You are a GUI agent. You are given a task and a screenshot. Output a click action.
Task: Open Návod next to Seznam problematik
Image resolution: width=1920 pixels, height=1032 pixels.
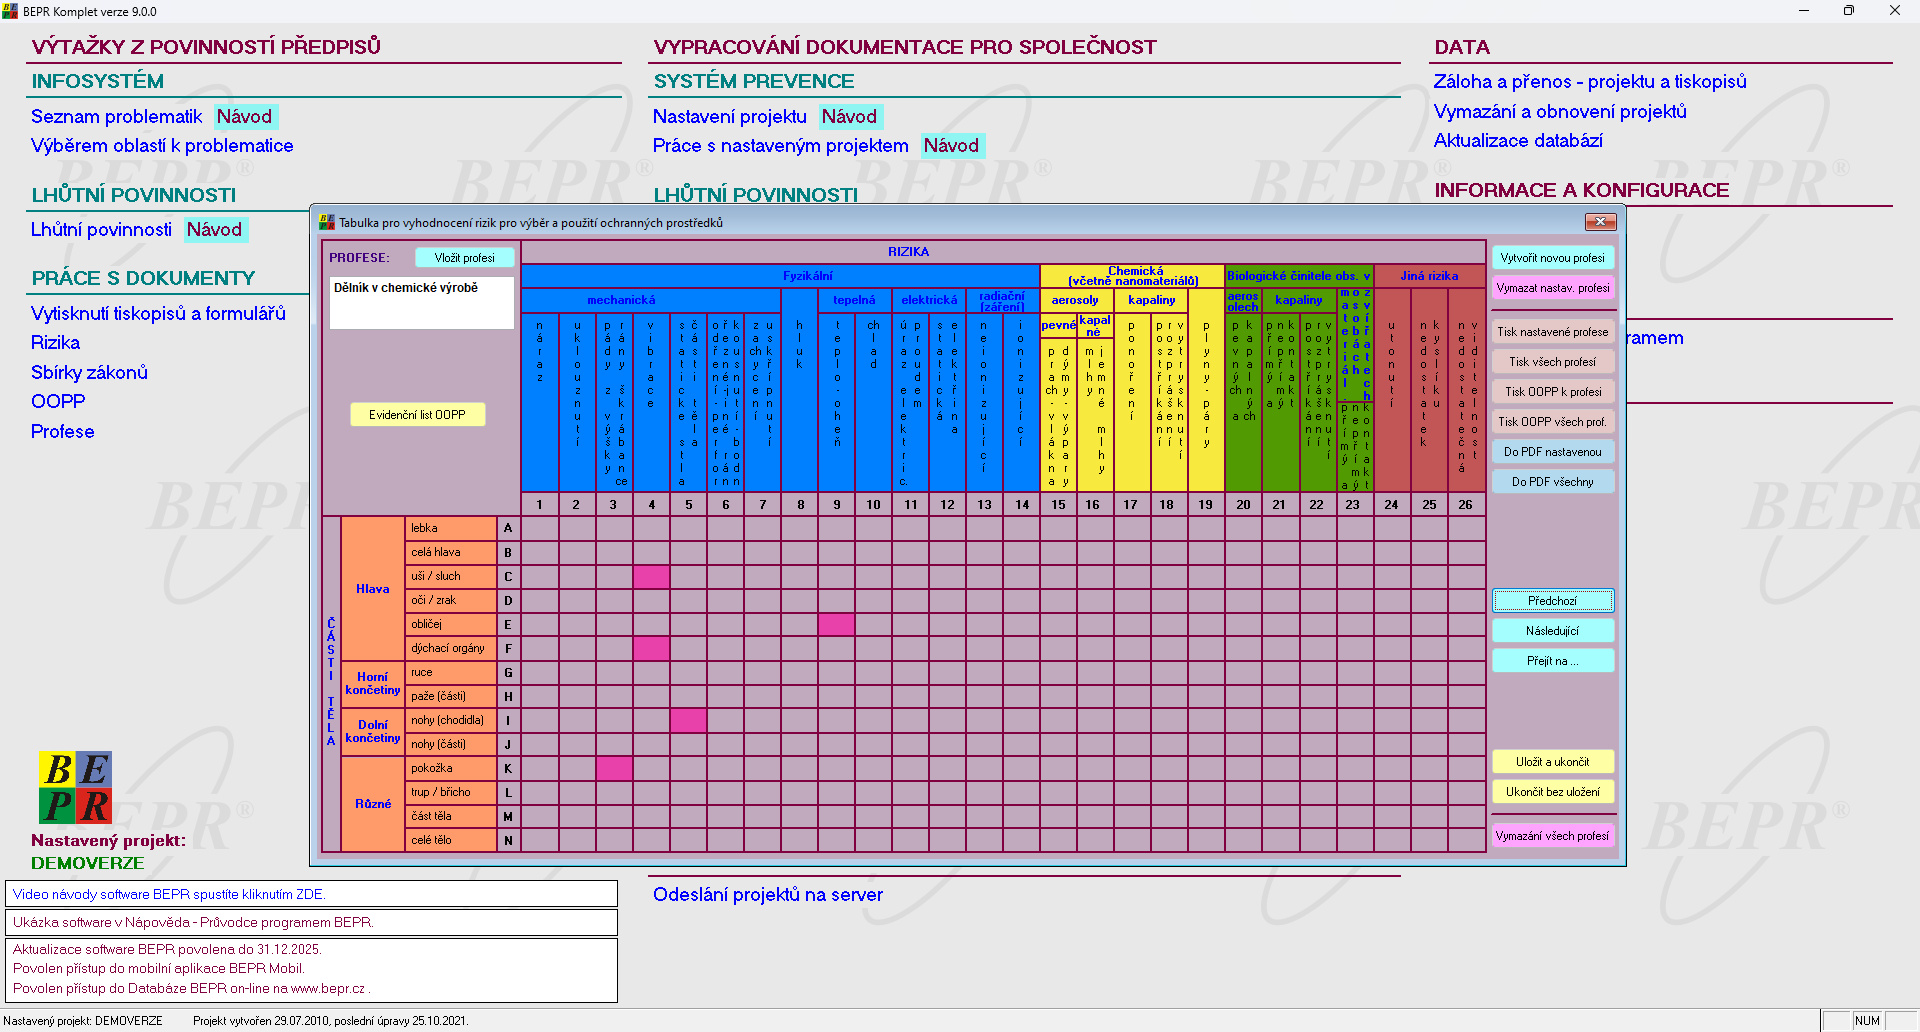[244, 116]
